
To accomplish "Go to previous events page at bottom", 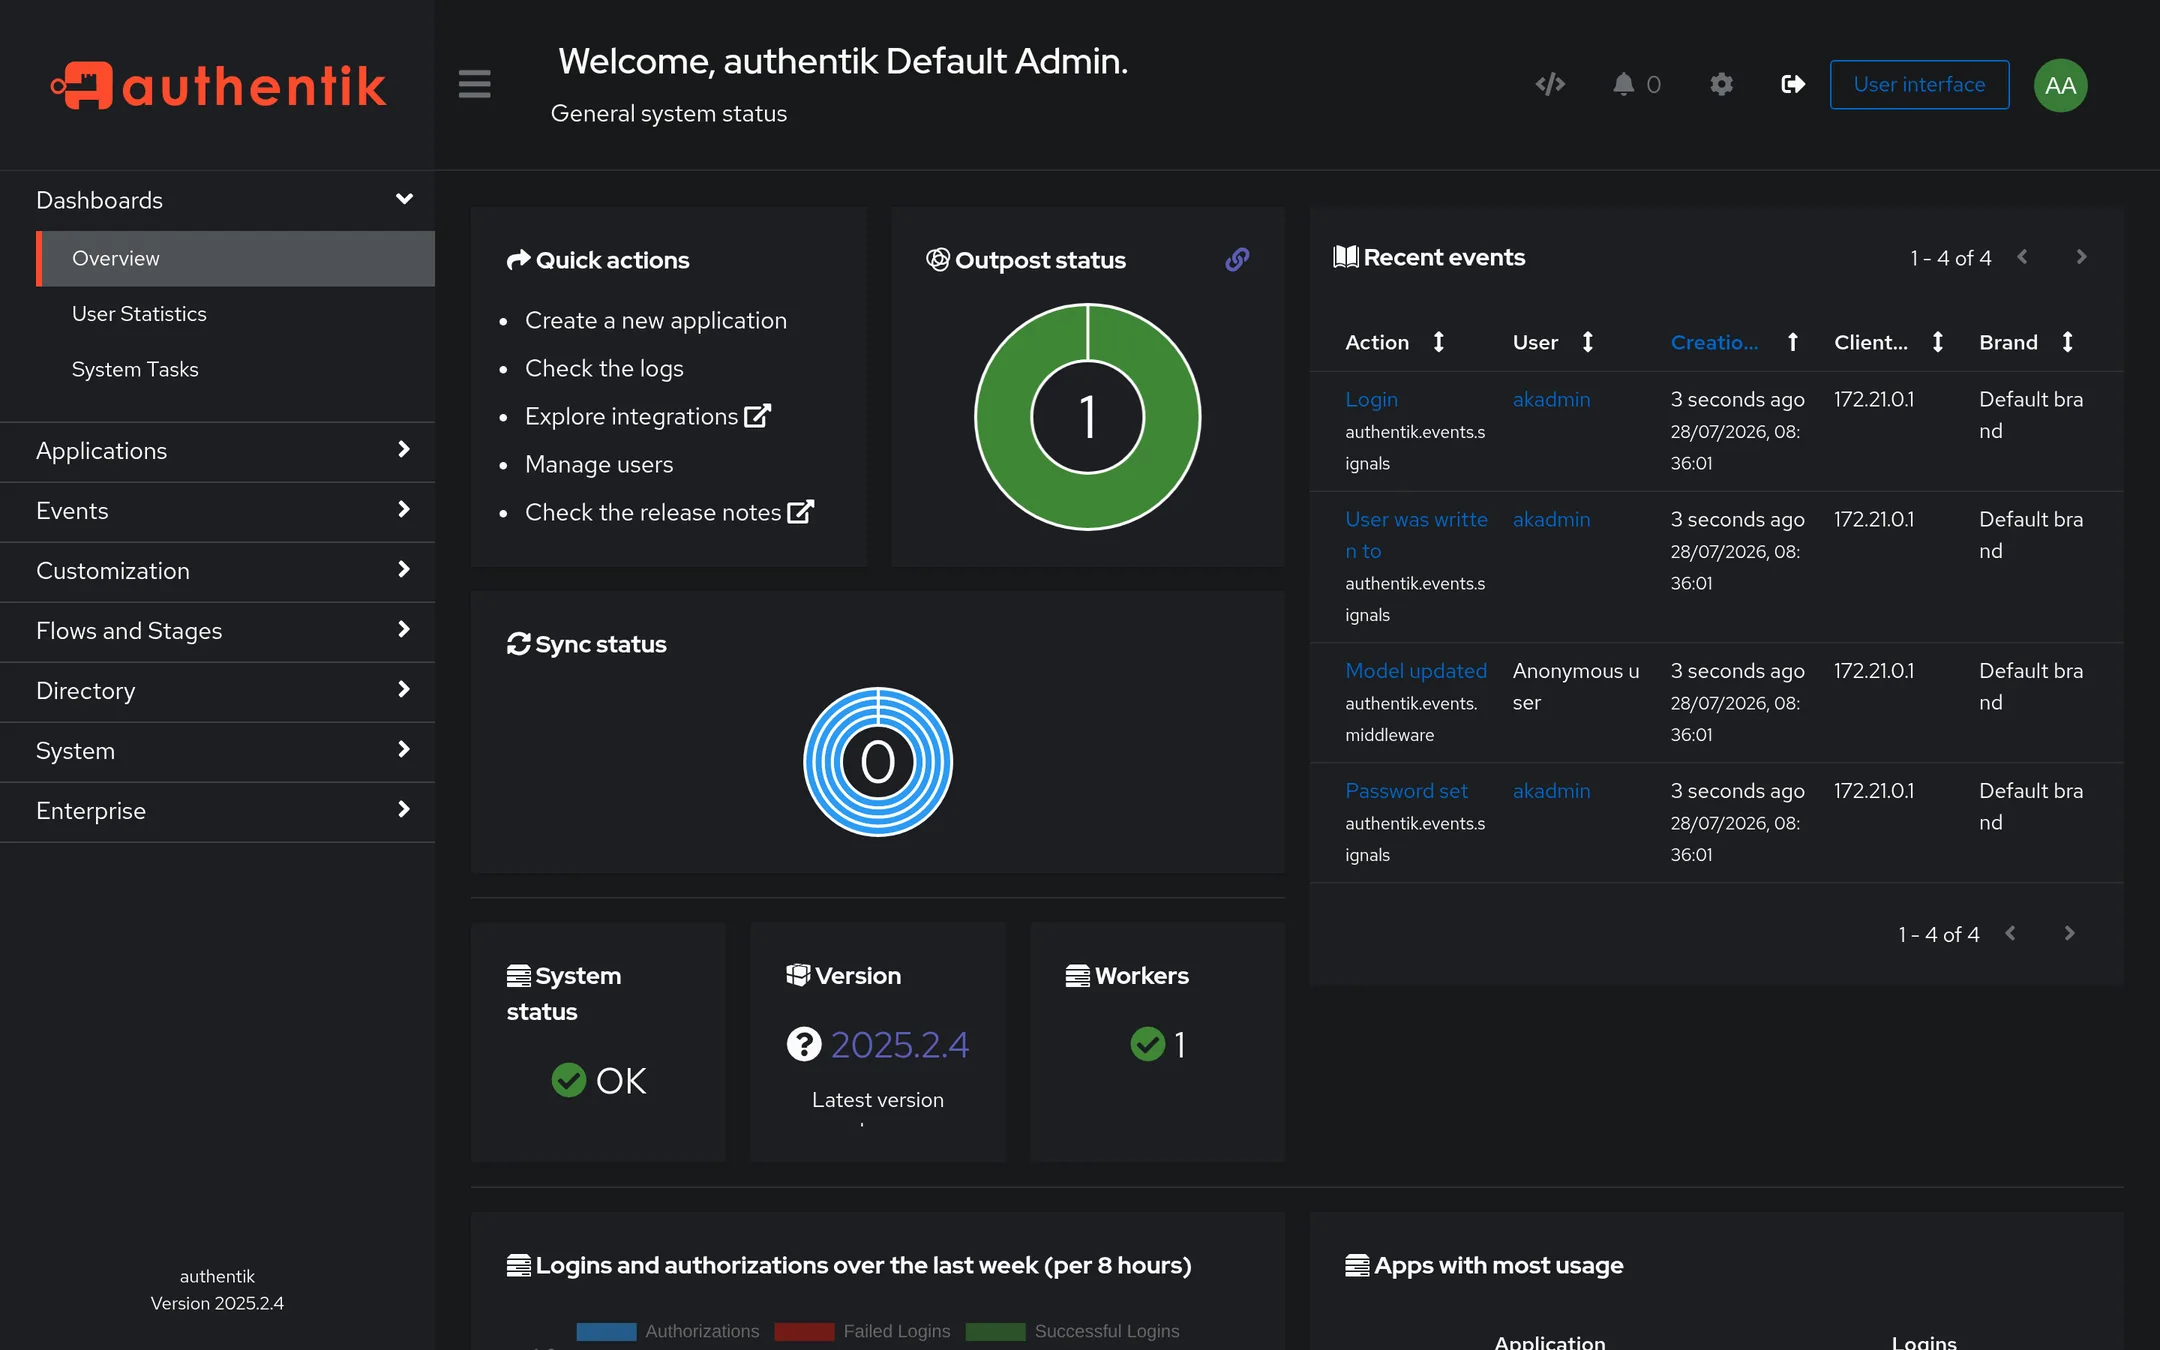I will tap(2010, 933).
